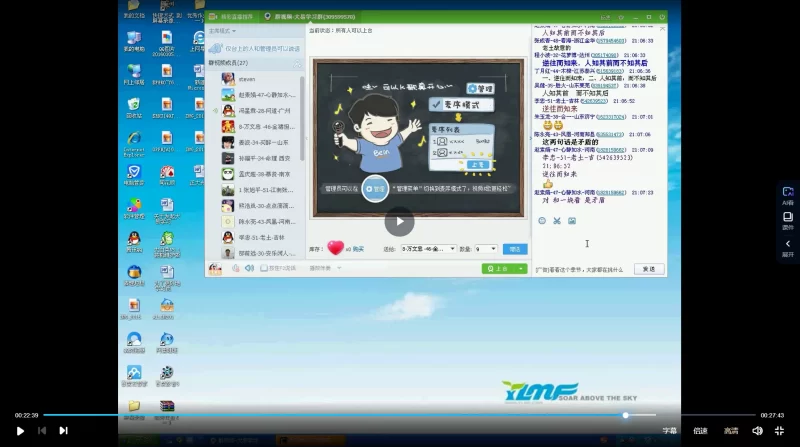Click the video progress bar handle
The height and width of the screenshot is (447, 800).
[x=626, y=415]
